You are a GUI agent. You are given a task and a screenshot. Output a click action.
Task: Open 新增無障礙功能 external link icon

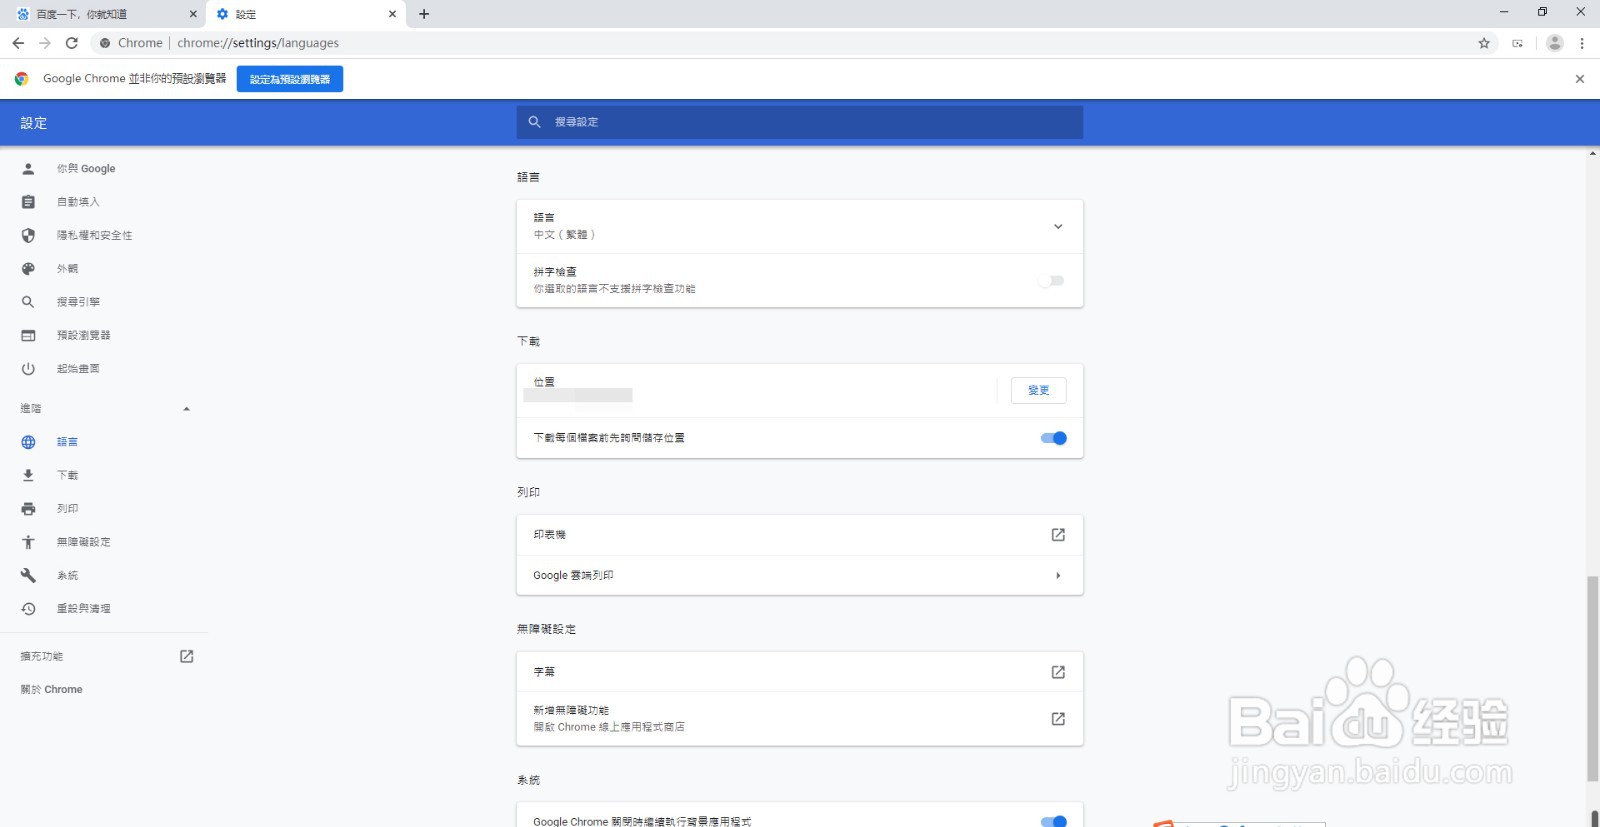point(1058,719)
